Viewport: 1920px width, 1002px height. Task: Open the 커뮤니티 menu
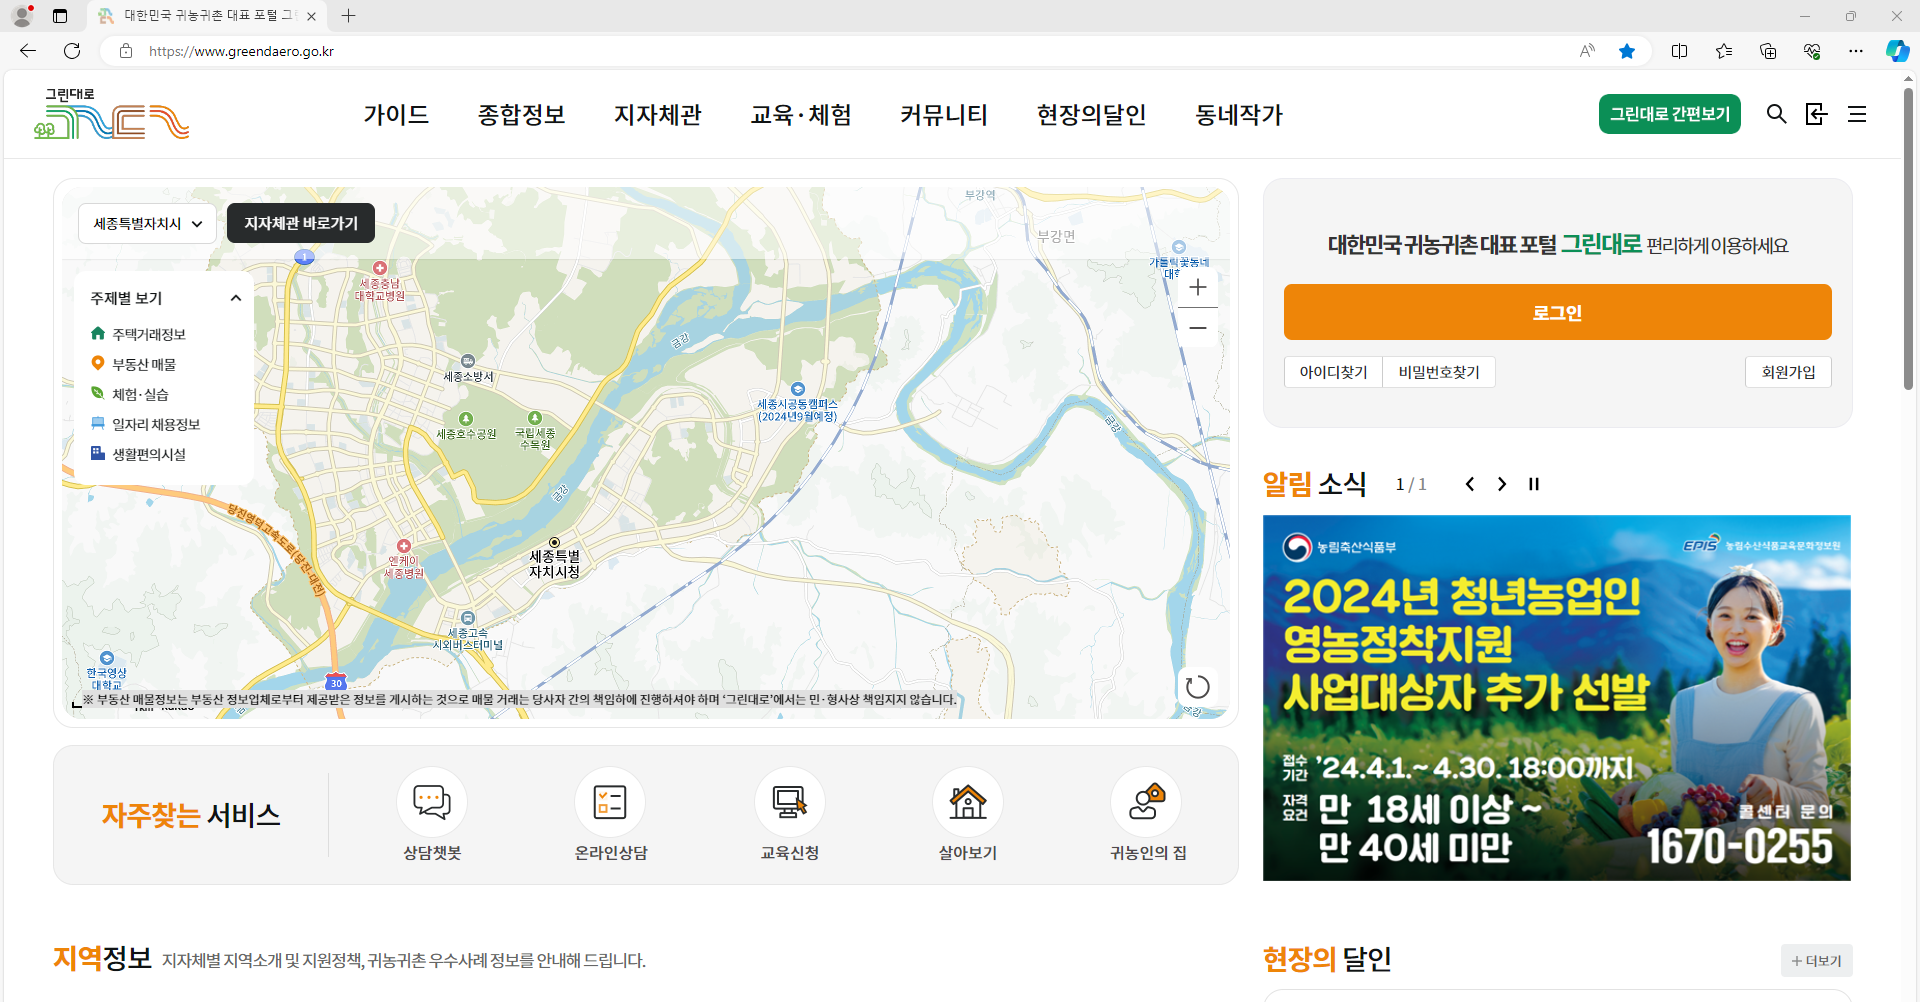point(944,115)
